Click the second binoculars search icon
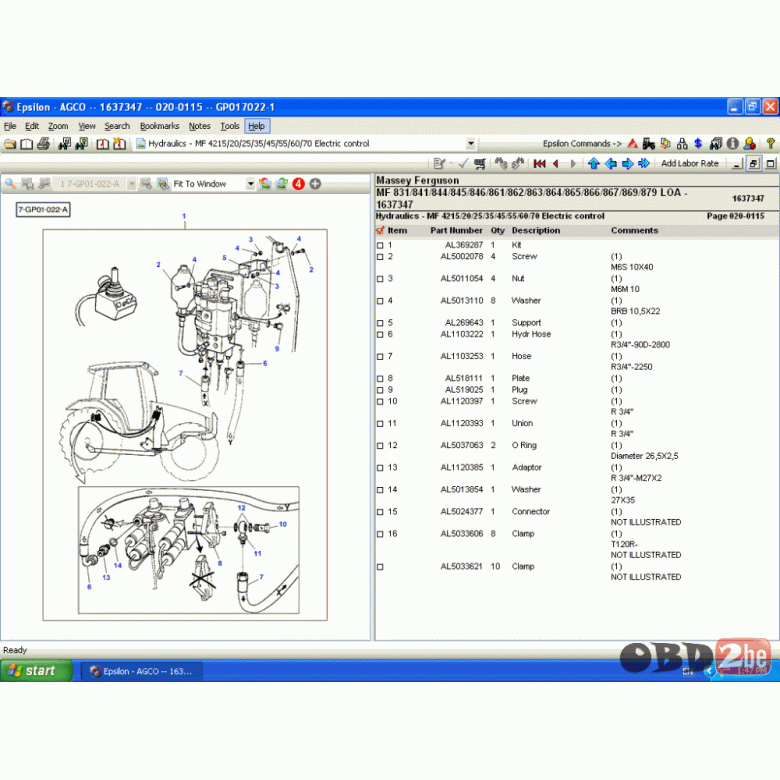Image resolution: width=780 pixels, height=780 pixels. tap(81, 144)
